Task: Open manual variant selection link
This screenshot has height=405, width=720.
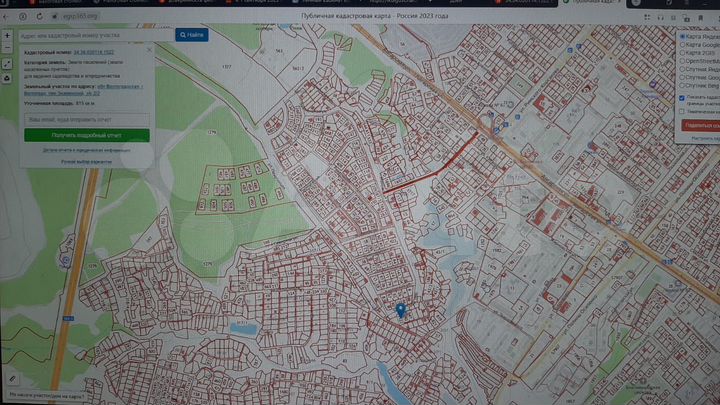Action: (87, 162)
